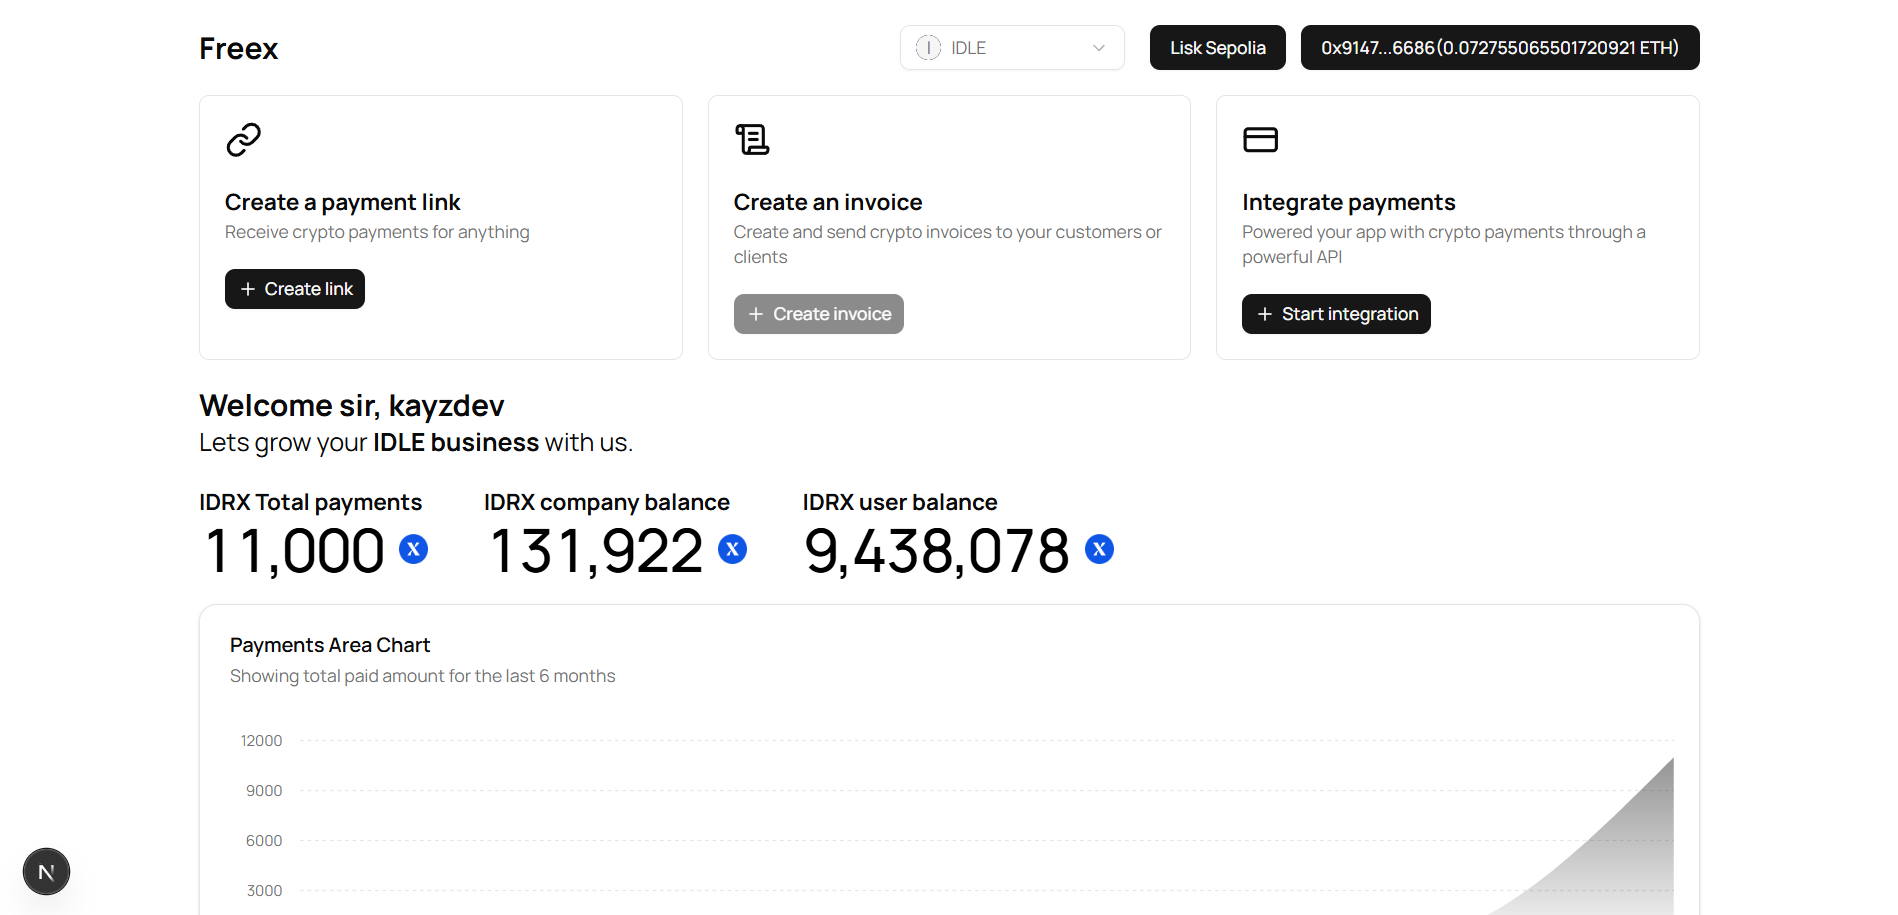
Task: Click the IDLE company avatar icon
Action: (928, 48)
